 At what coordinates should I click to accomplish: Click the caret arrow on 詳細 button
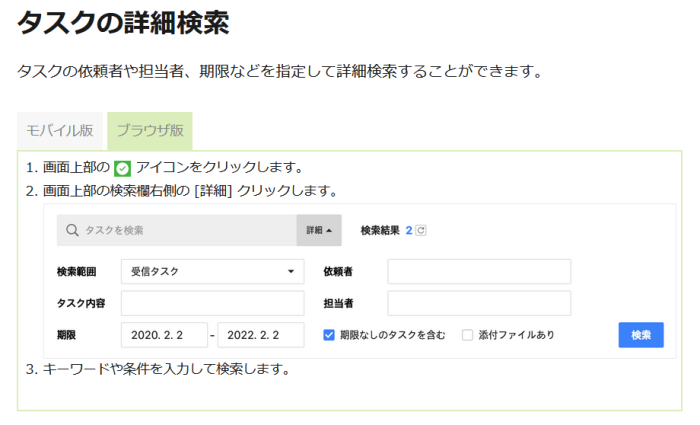329,231
